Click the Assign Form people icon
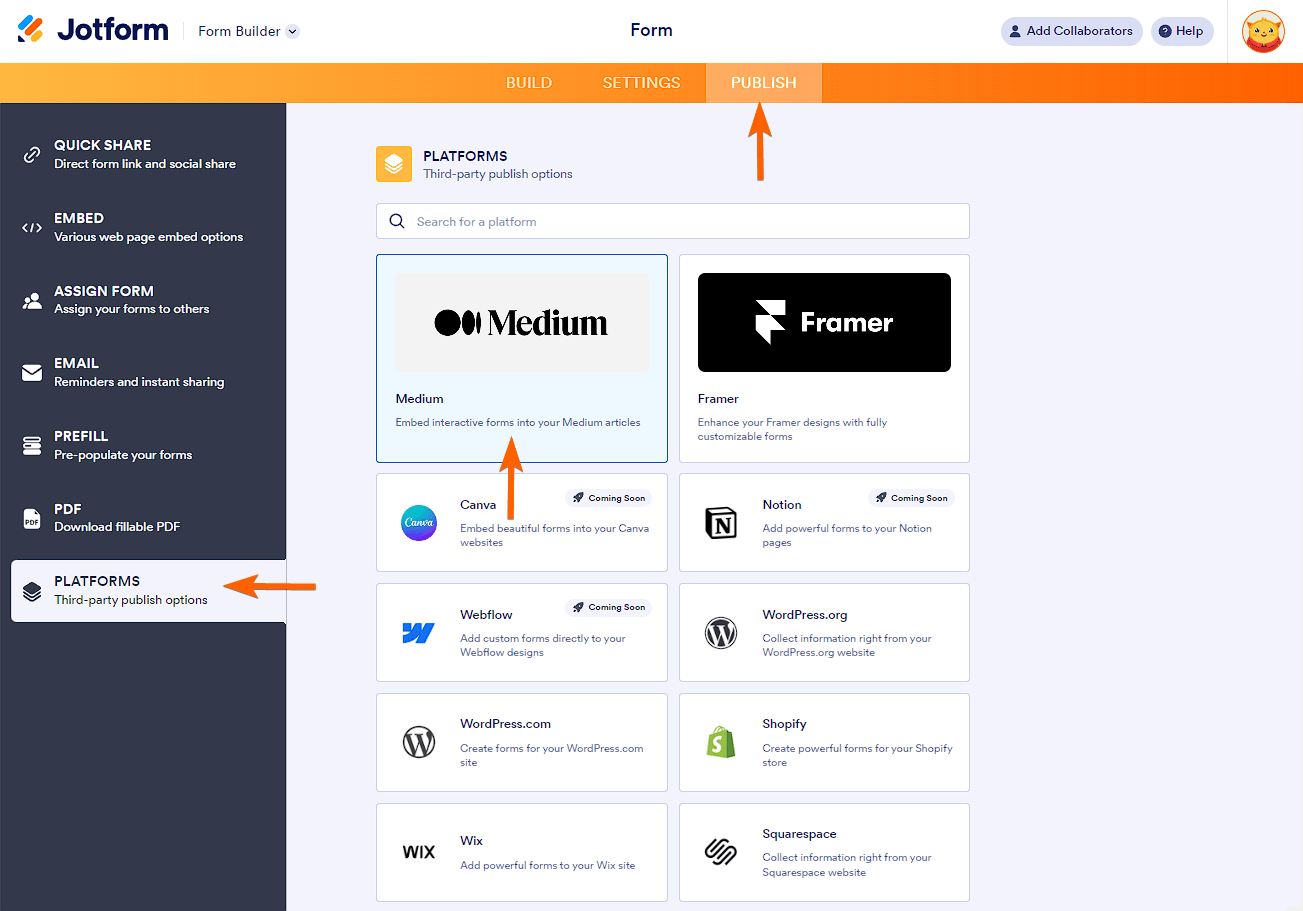 click(32, 300)
